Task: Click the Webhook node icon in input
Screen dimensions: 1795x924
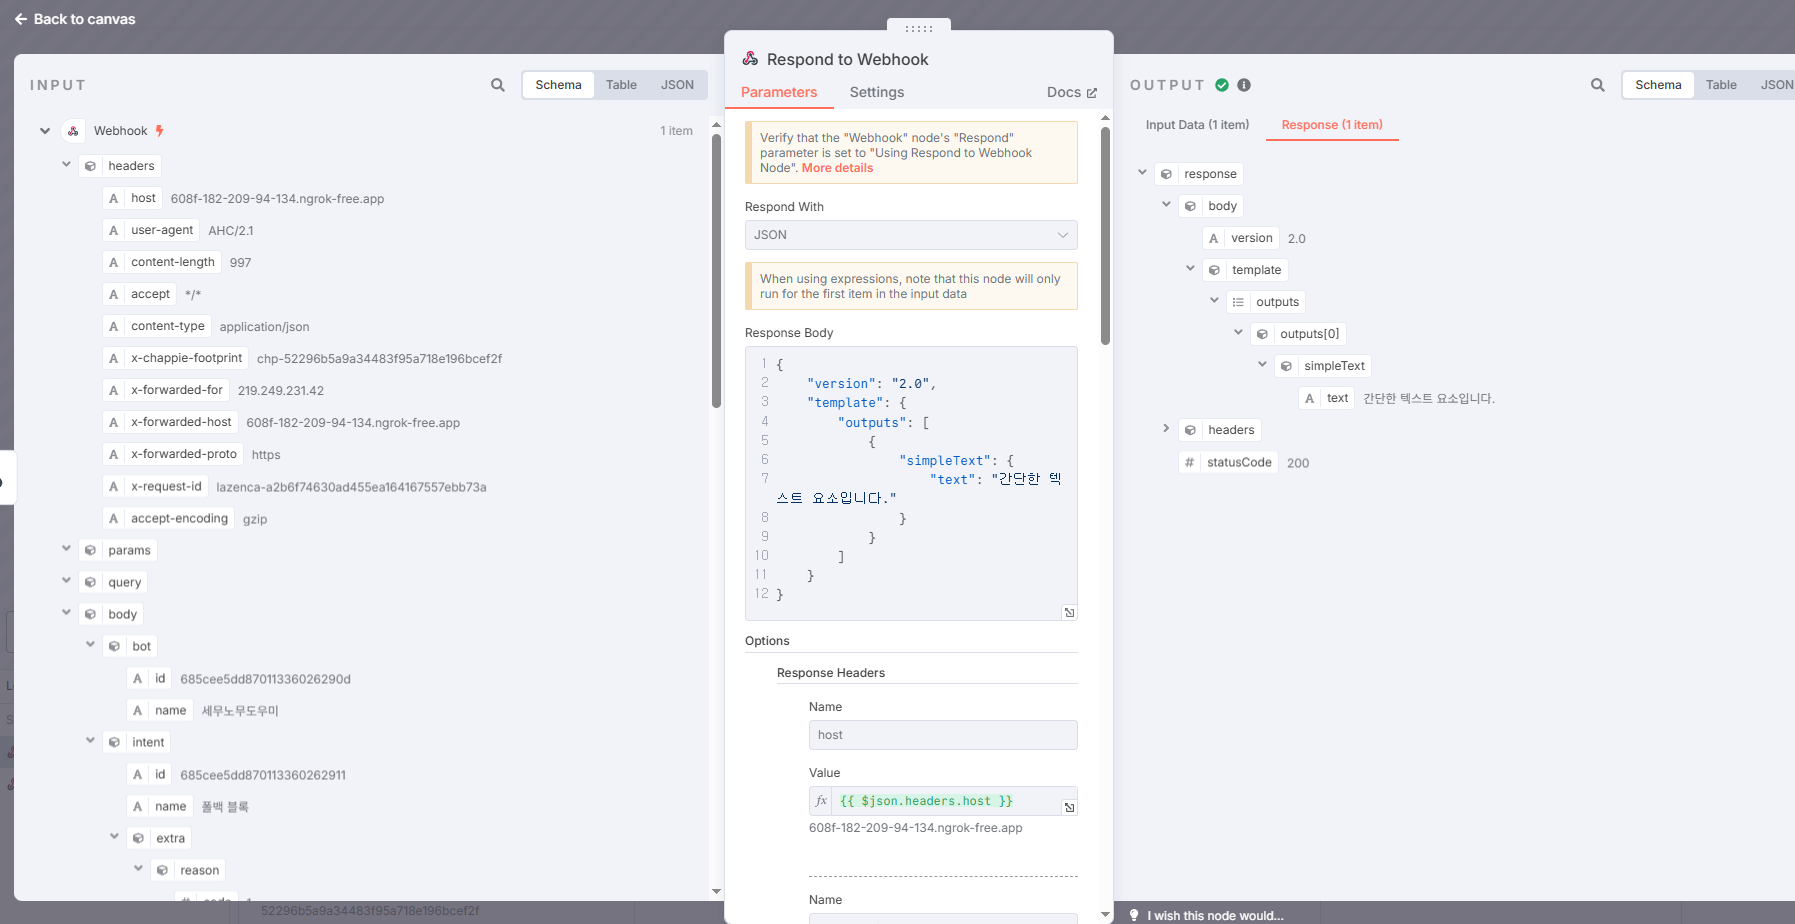Action: tap(73, 131)
